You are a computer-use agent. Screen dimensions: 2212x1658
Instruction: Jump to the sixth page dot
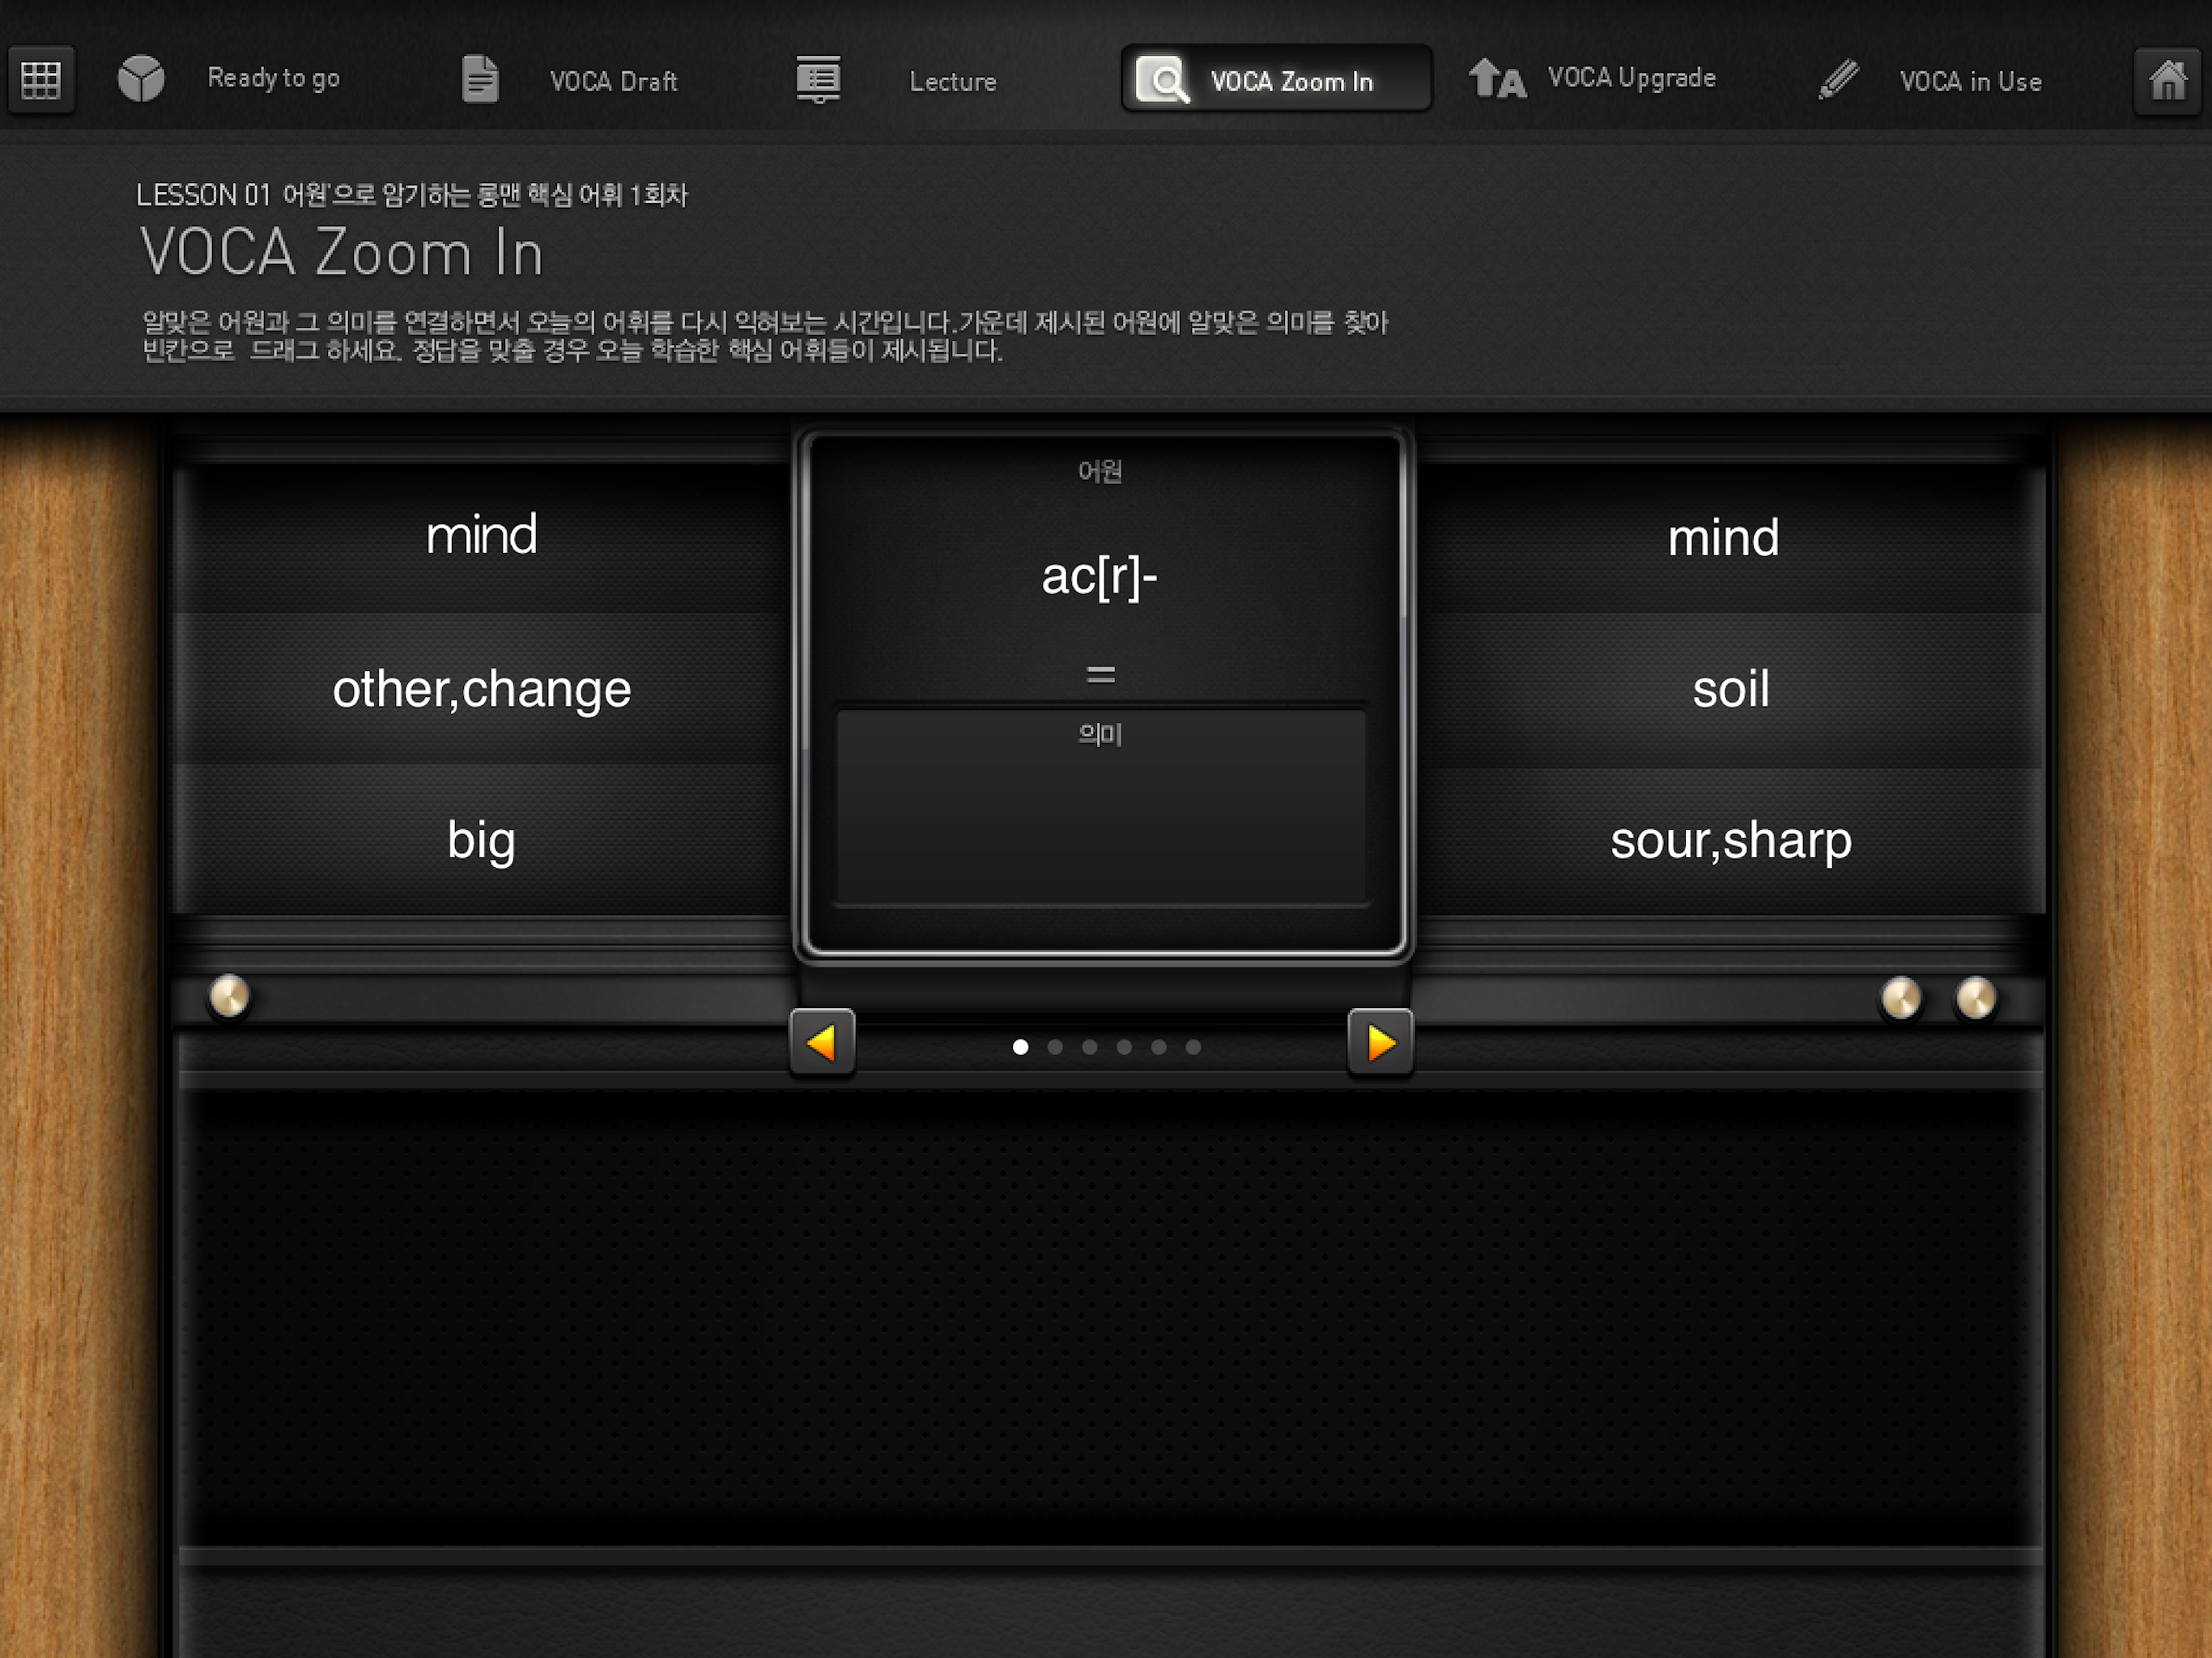click(1193, 1047)
